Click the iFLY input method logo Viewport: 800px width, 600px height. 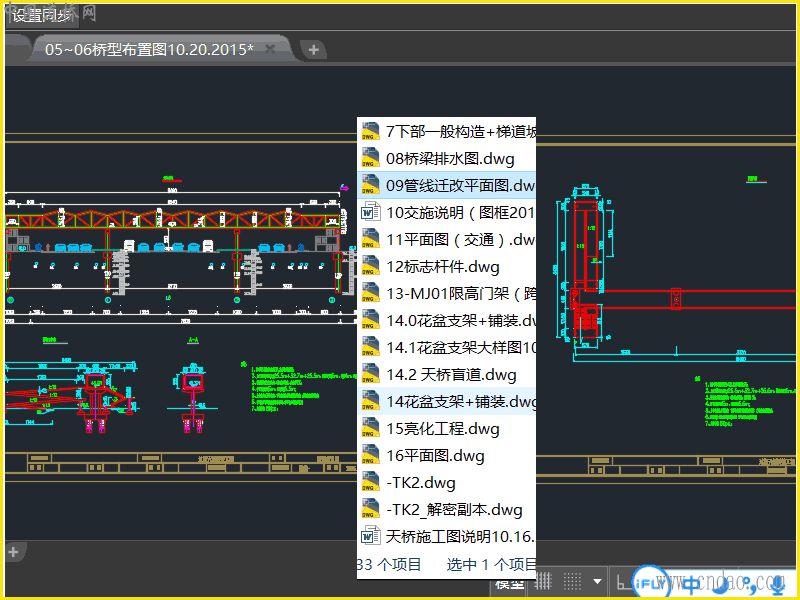650,583
